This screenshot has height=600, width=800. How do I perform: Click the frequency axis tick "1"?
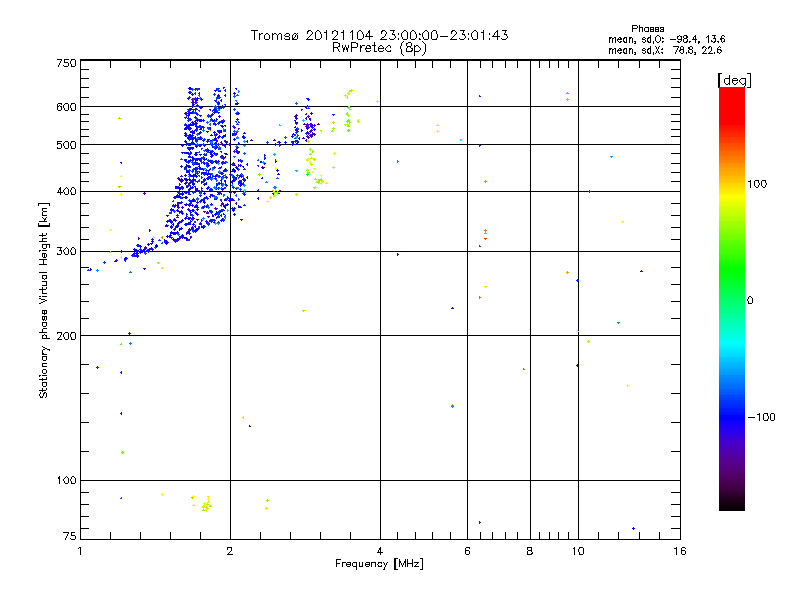81,551
